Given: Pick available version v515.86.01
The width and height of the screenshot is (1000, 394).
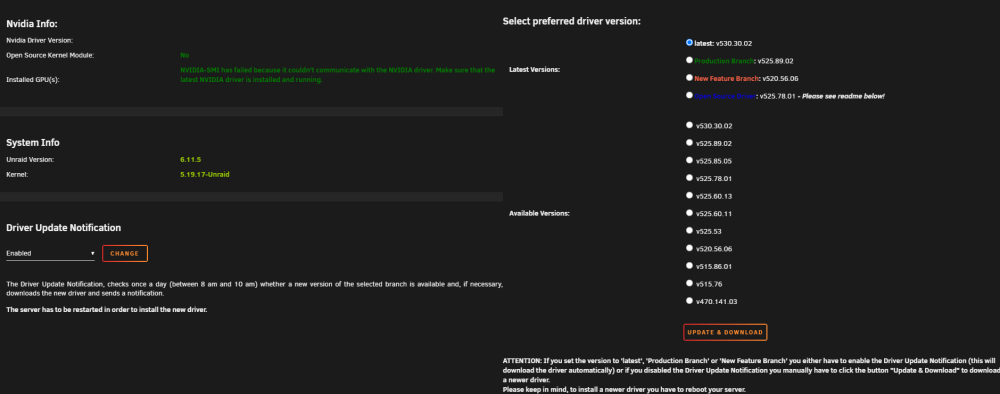Looking at the screenshot, I should (689, 265).
